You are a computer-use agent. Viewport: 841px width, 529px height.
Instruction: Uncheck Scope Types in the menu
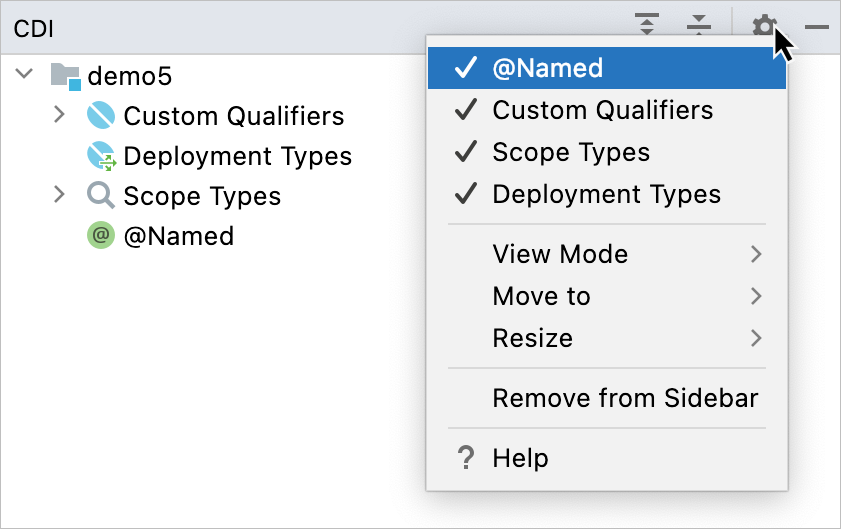pos(607,152)
